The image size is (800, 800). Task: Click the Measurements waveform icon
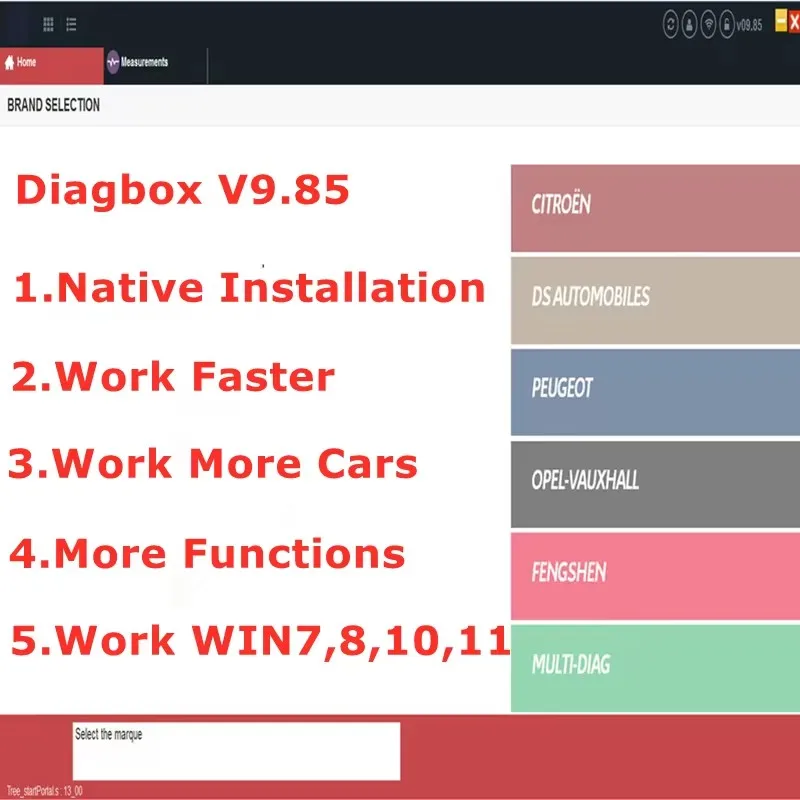113,62
